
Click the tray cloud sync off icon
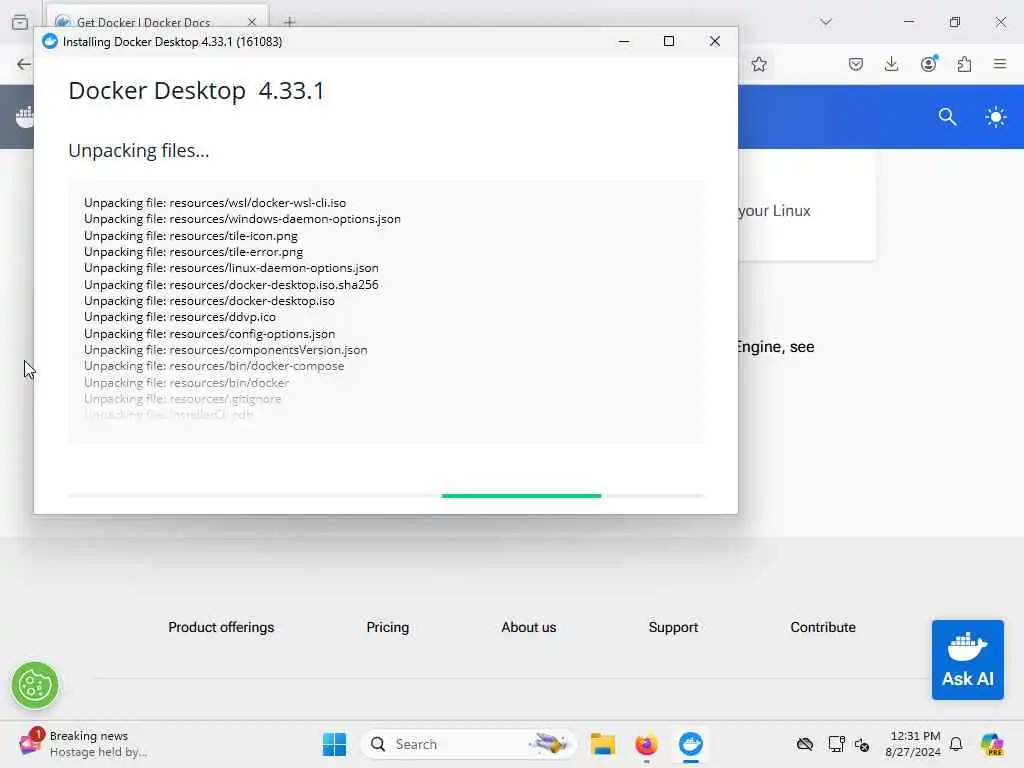(x=805, y=744)
